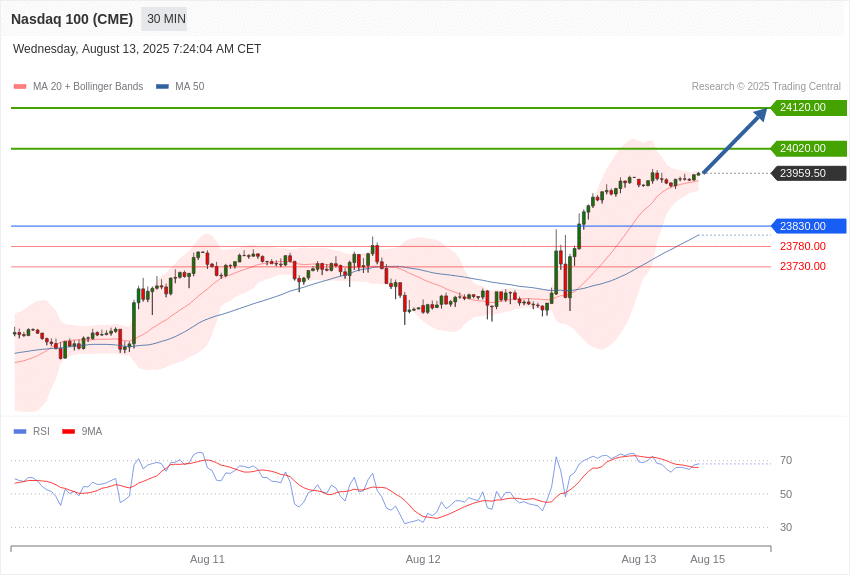
Task: Click the MA 20 + Bollinger Bands legend swatch
Action: [x=20, y=87]
